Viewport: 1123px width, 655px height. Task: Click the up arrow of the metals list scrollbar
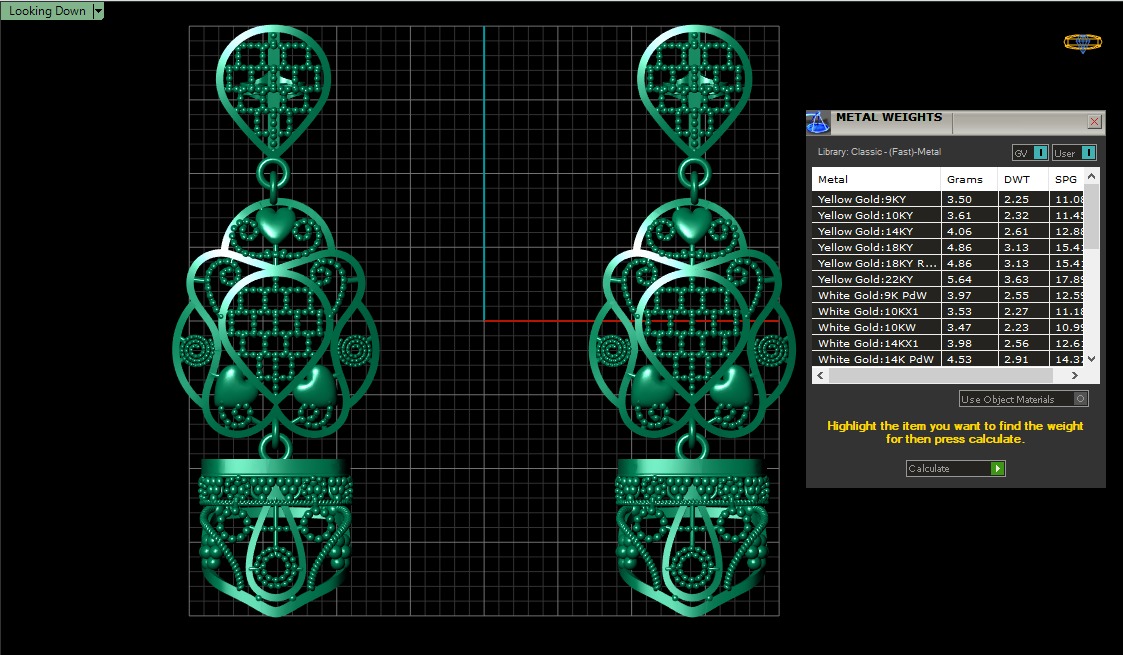click(x=1091, y=176)
